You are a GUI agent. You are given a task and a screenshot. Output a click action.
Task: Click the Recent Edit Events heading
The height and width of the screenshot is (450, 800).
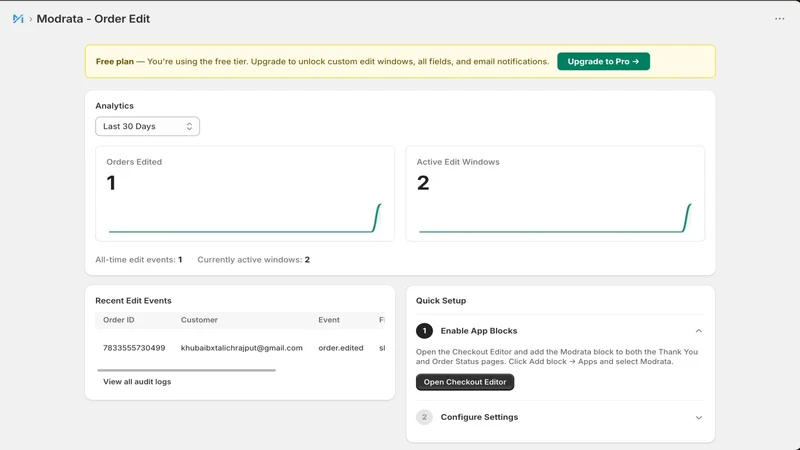tap(133, 301)
